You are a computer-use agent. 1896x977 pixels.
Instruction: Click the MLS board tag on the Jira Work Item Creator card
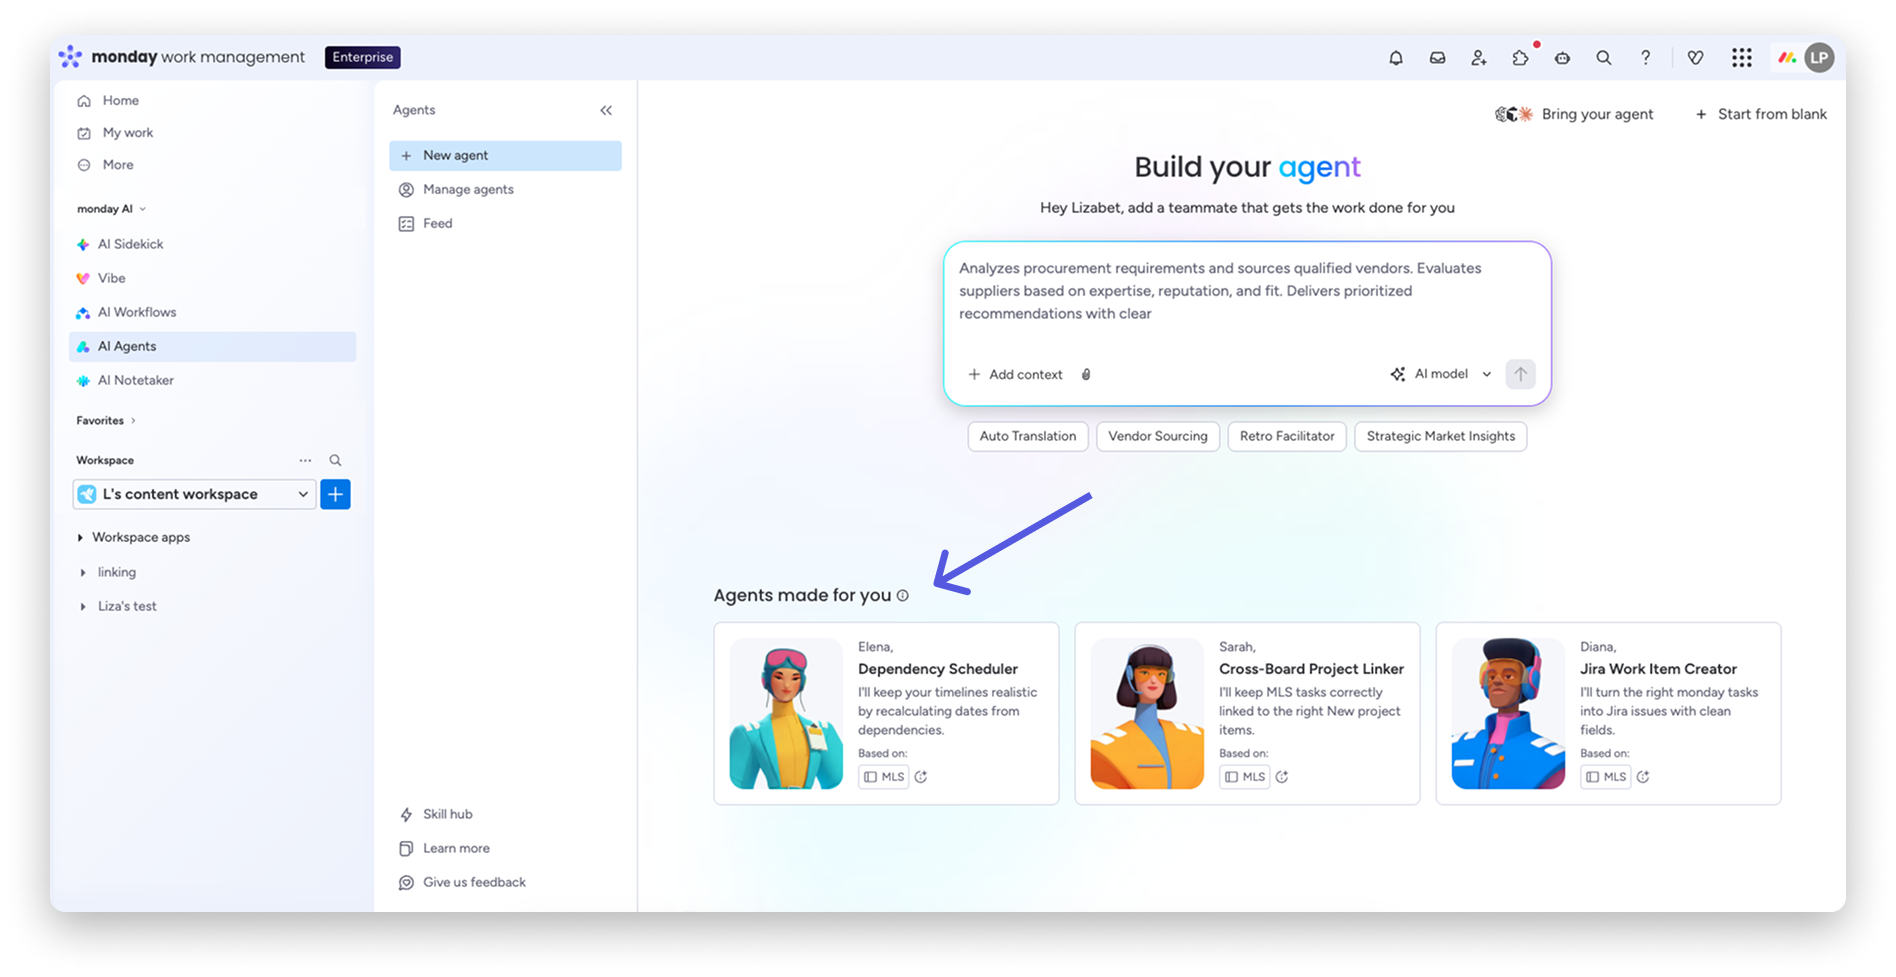[1605, 777]
